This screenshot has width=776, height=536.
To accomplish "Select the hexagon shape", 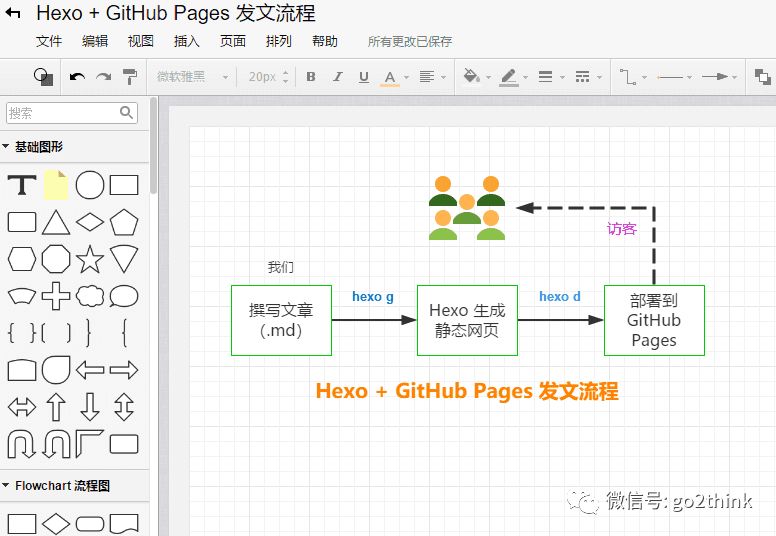I will click(22, 259).
